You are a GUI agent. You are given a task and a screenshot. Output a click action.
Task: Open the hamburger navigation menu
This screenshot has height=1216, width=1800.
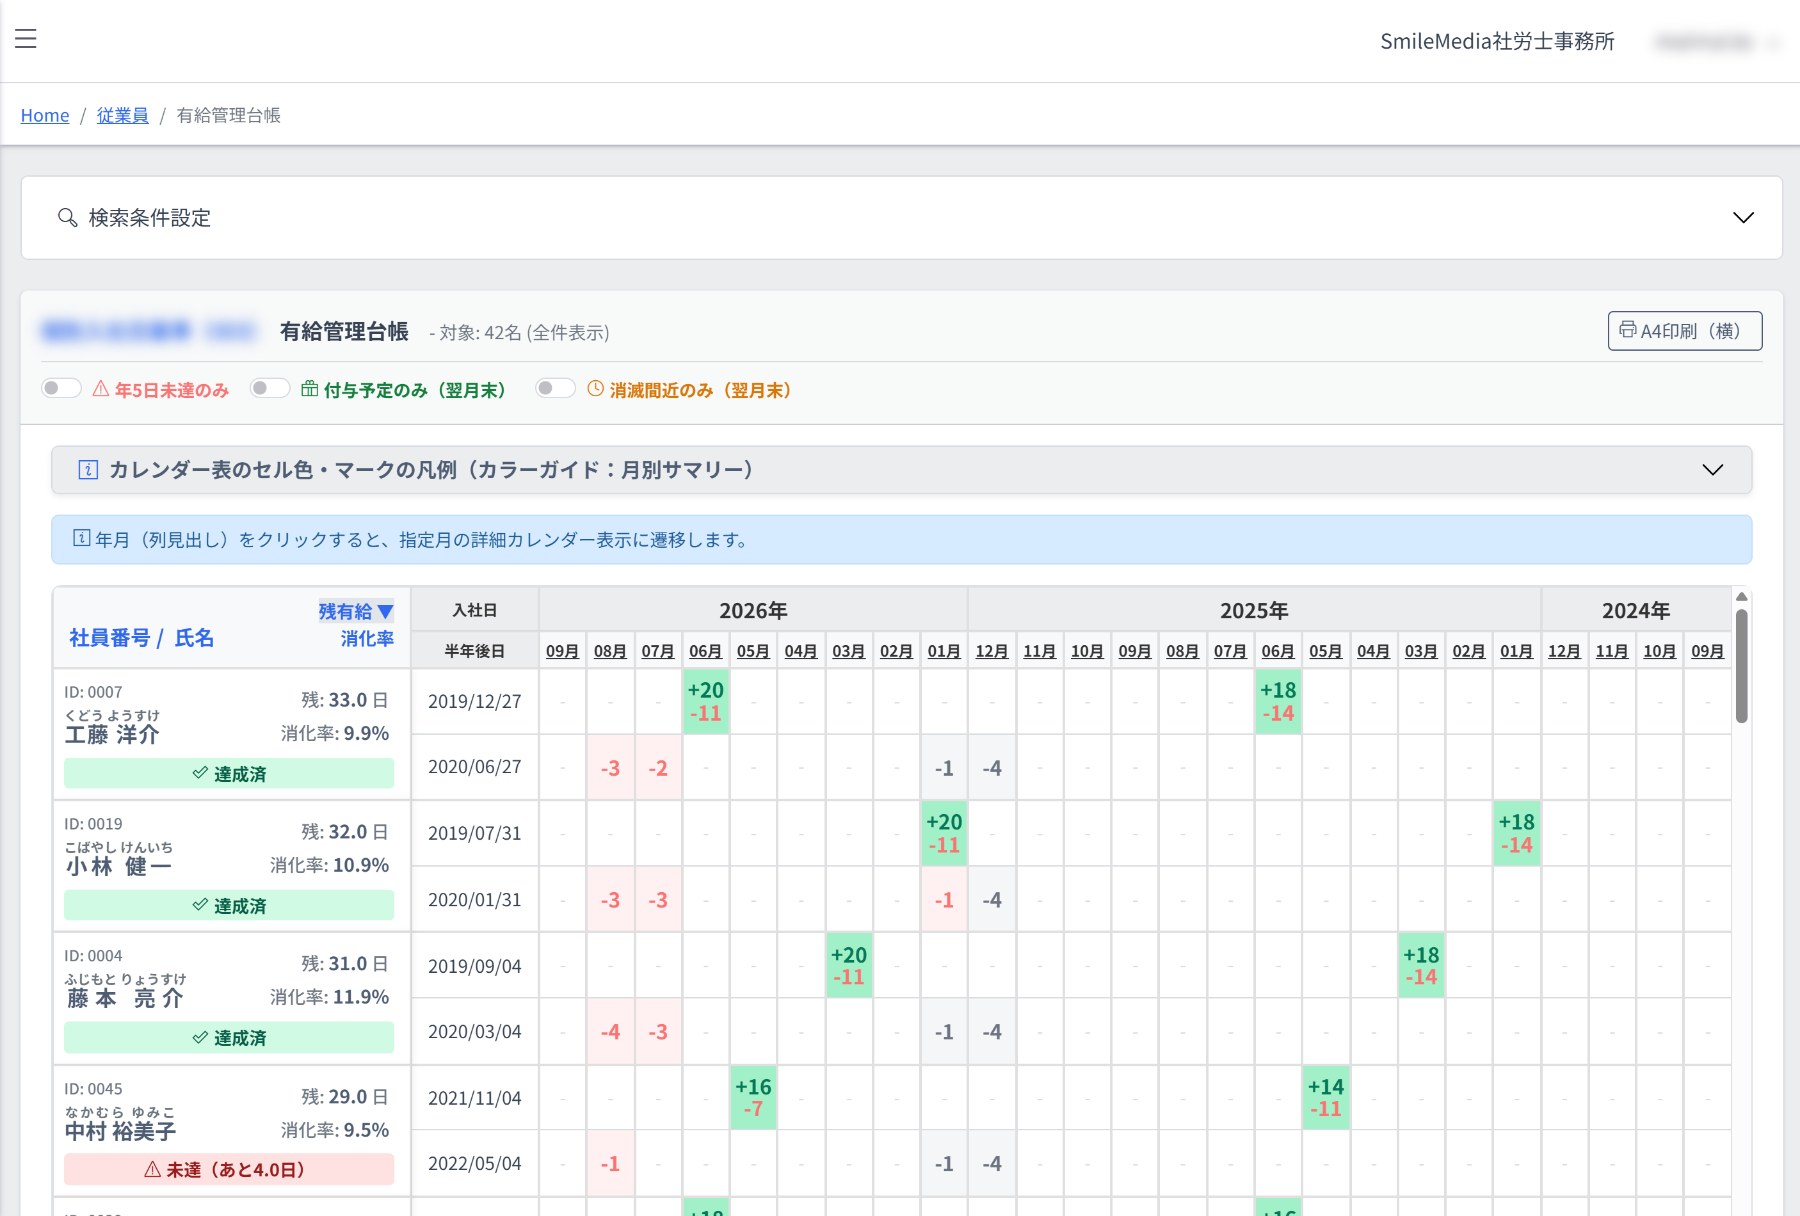26,39
